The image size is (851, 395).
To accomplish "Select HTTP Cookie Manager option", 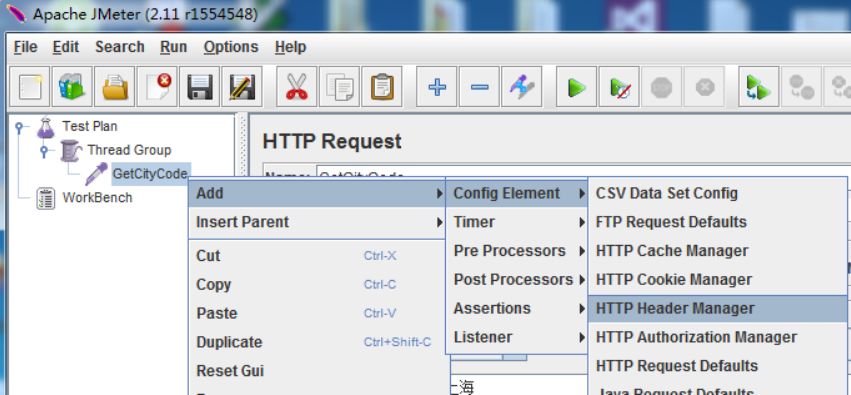I will (717, 279).
